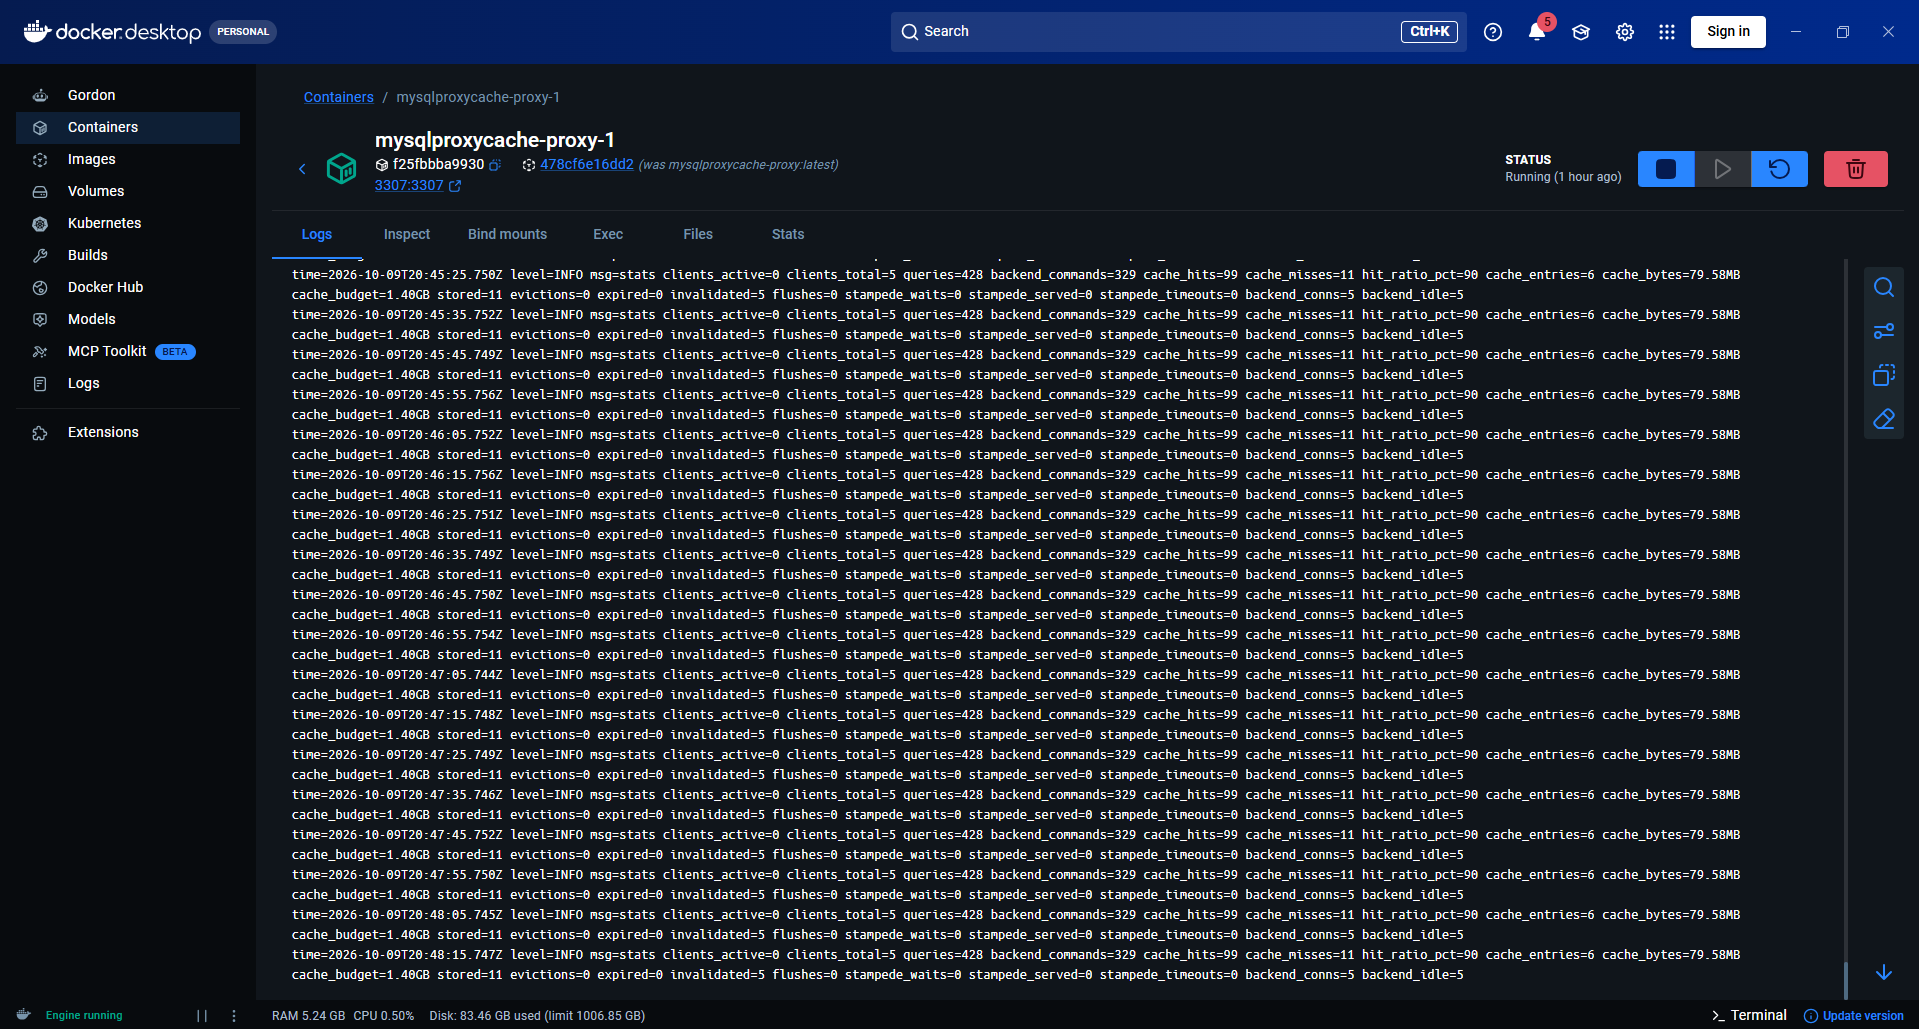The width and height of the screenshot is (1919, 1029).
Task: Open Images section in sidebar
Action: (x=128, y=159)
